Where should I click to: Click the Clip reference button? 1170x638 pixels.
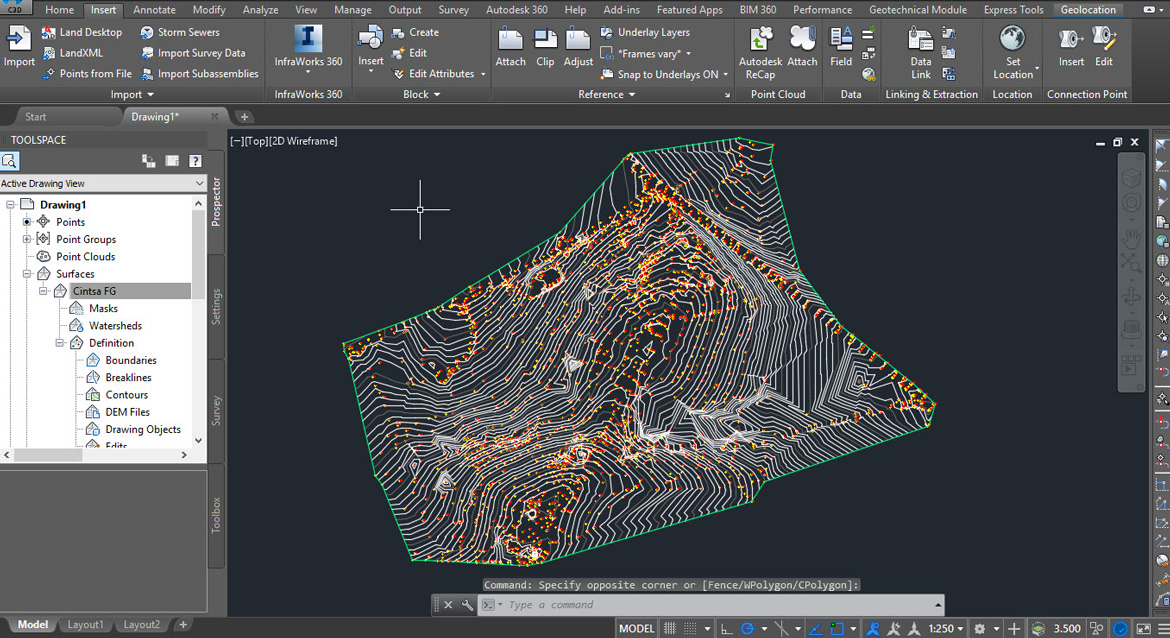(545, 46)
